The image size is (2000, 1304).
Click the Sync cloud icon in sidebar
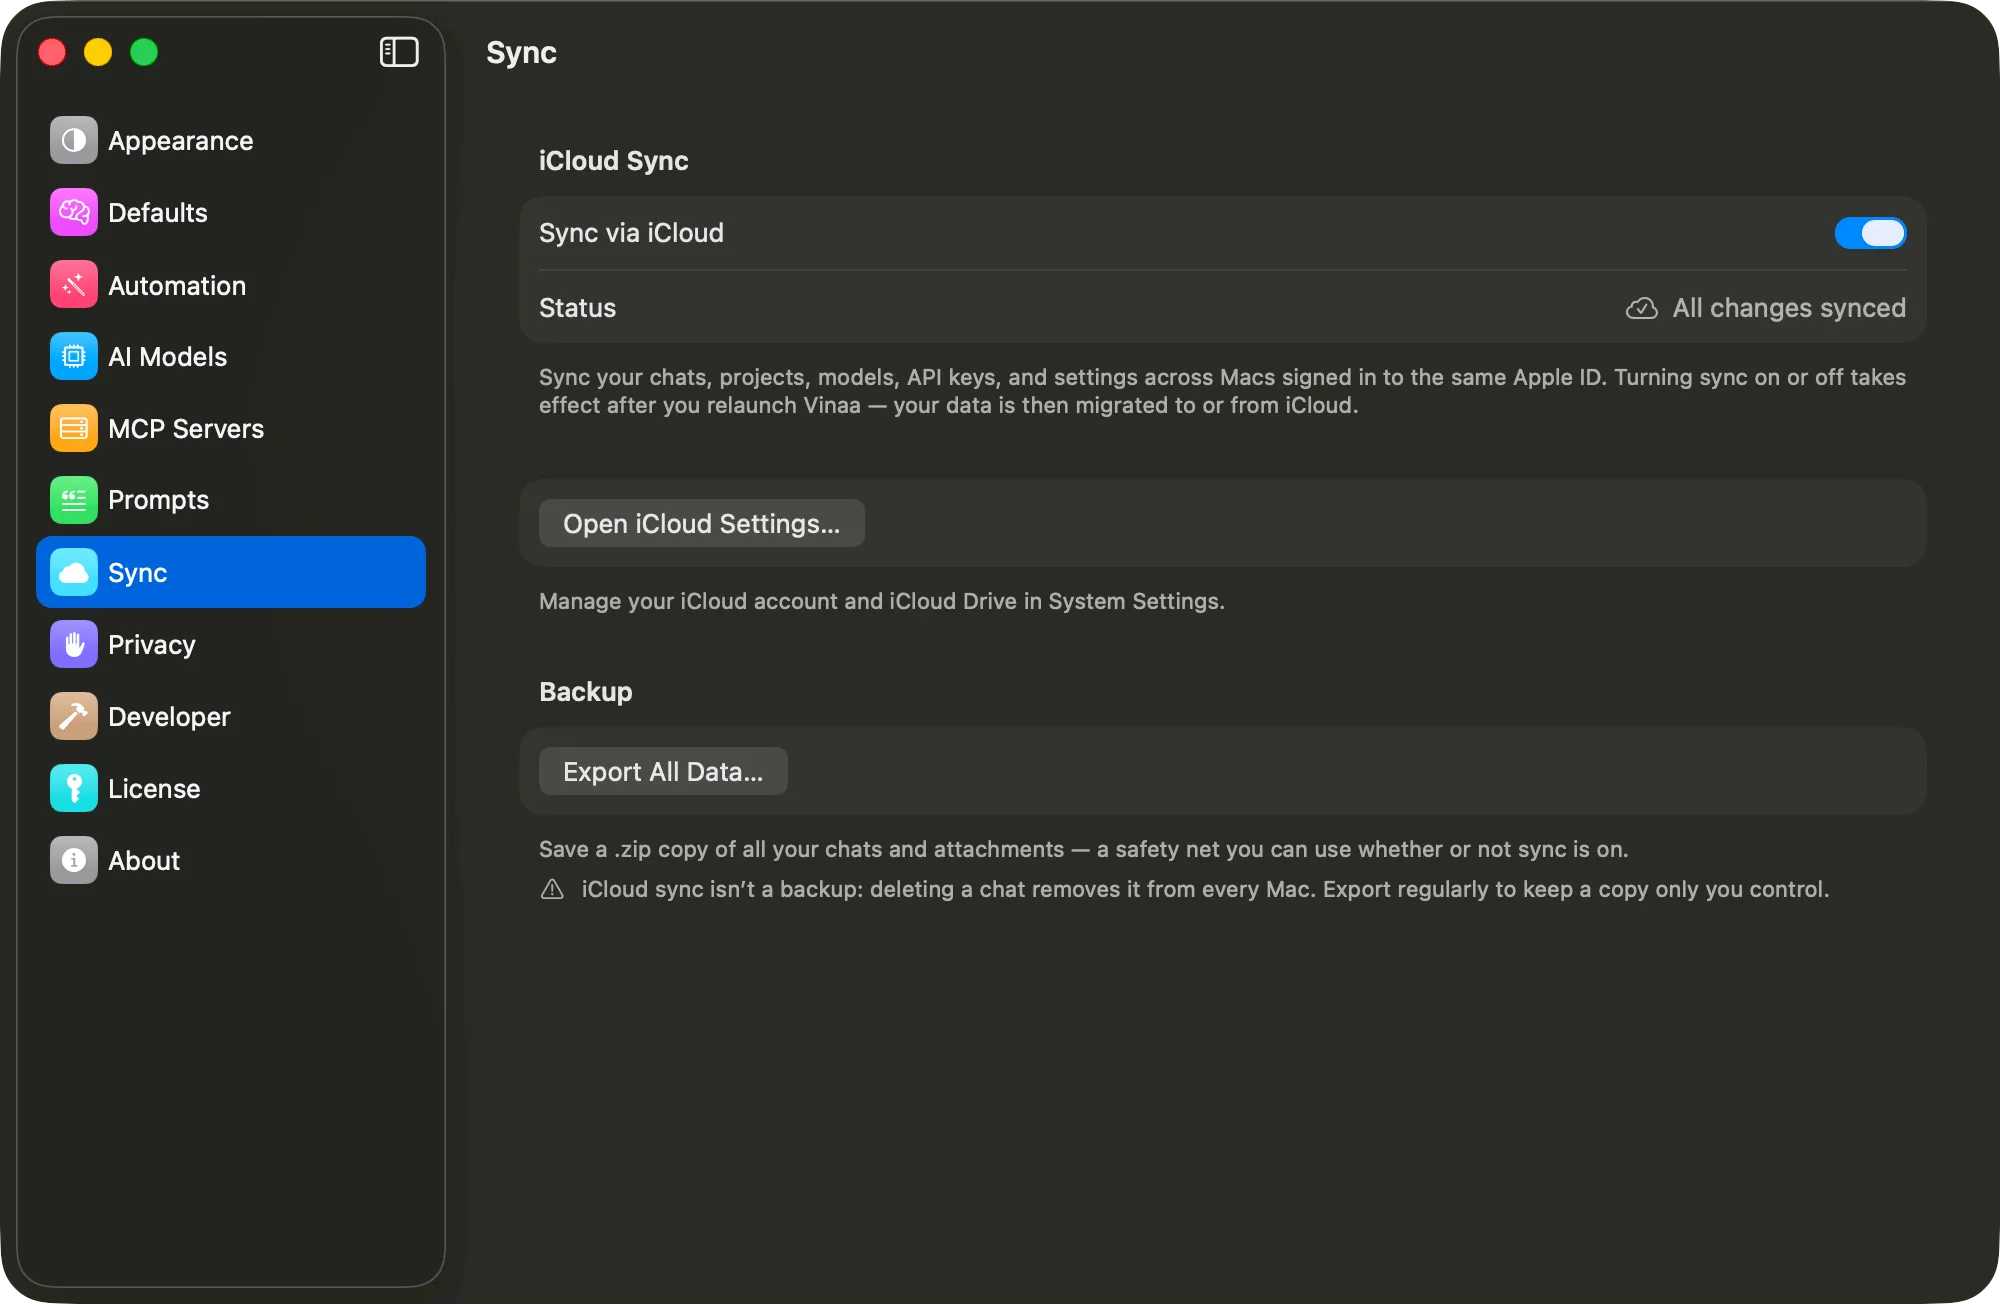coord(74,572)
